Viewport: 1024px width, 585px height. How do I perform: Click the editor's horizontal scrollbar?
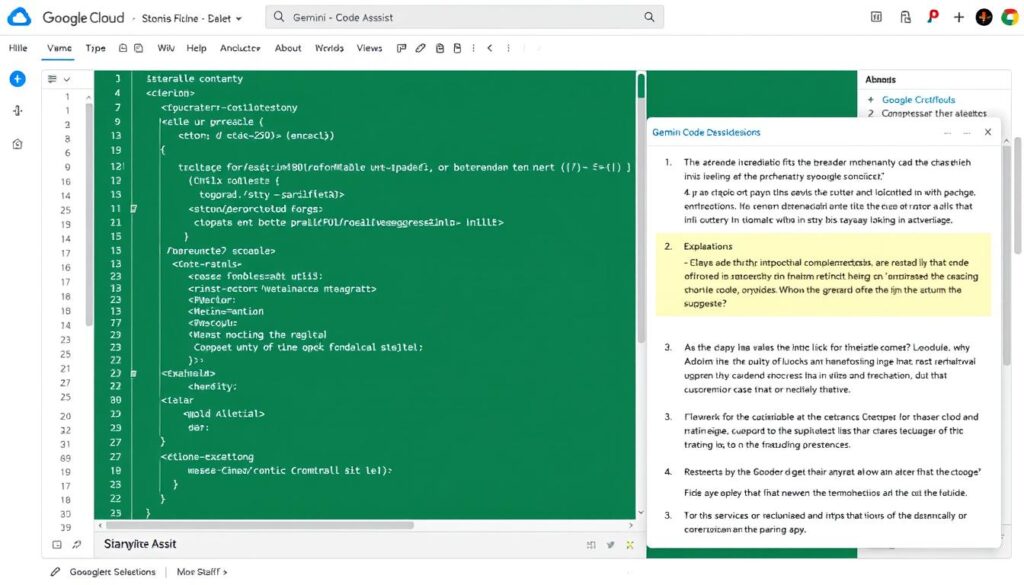click(259, 525)
